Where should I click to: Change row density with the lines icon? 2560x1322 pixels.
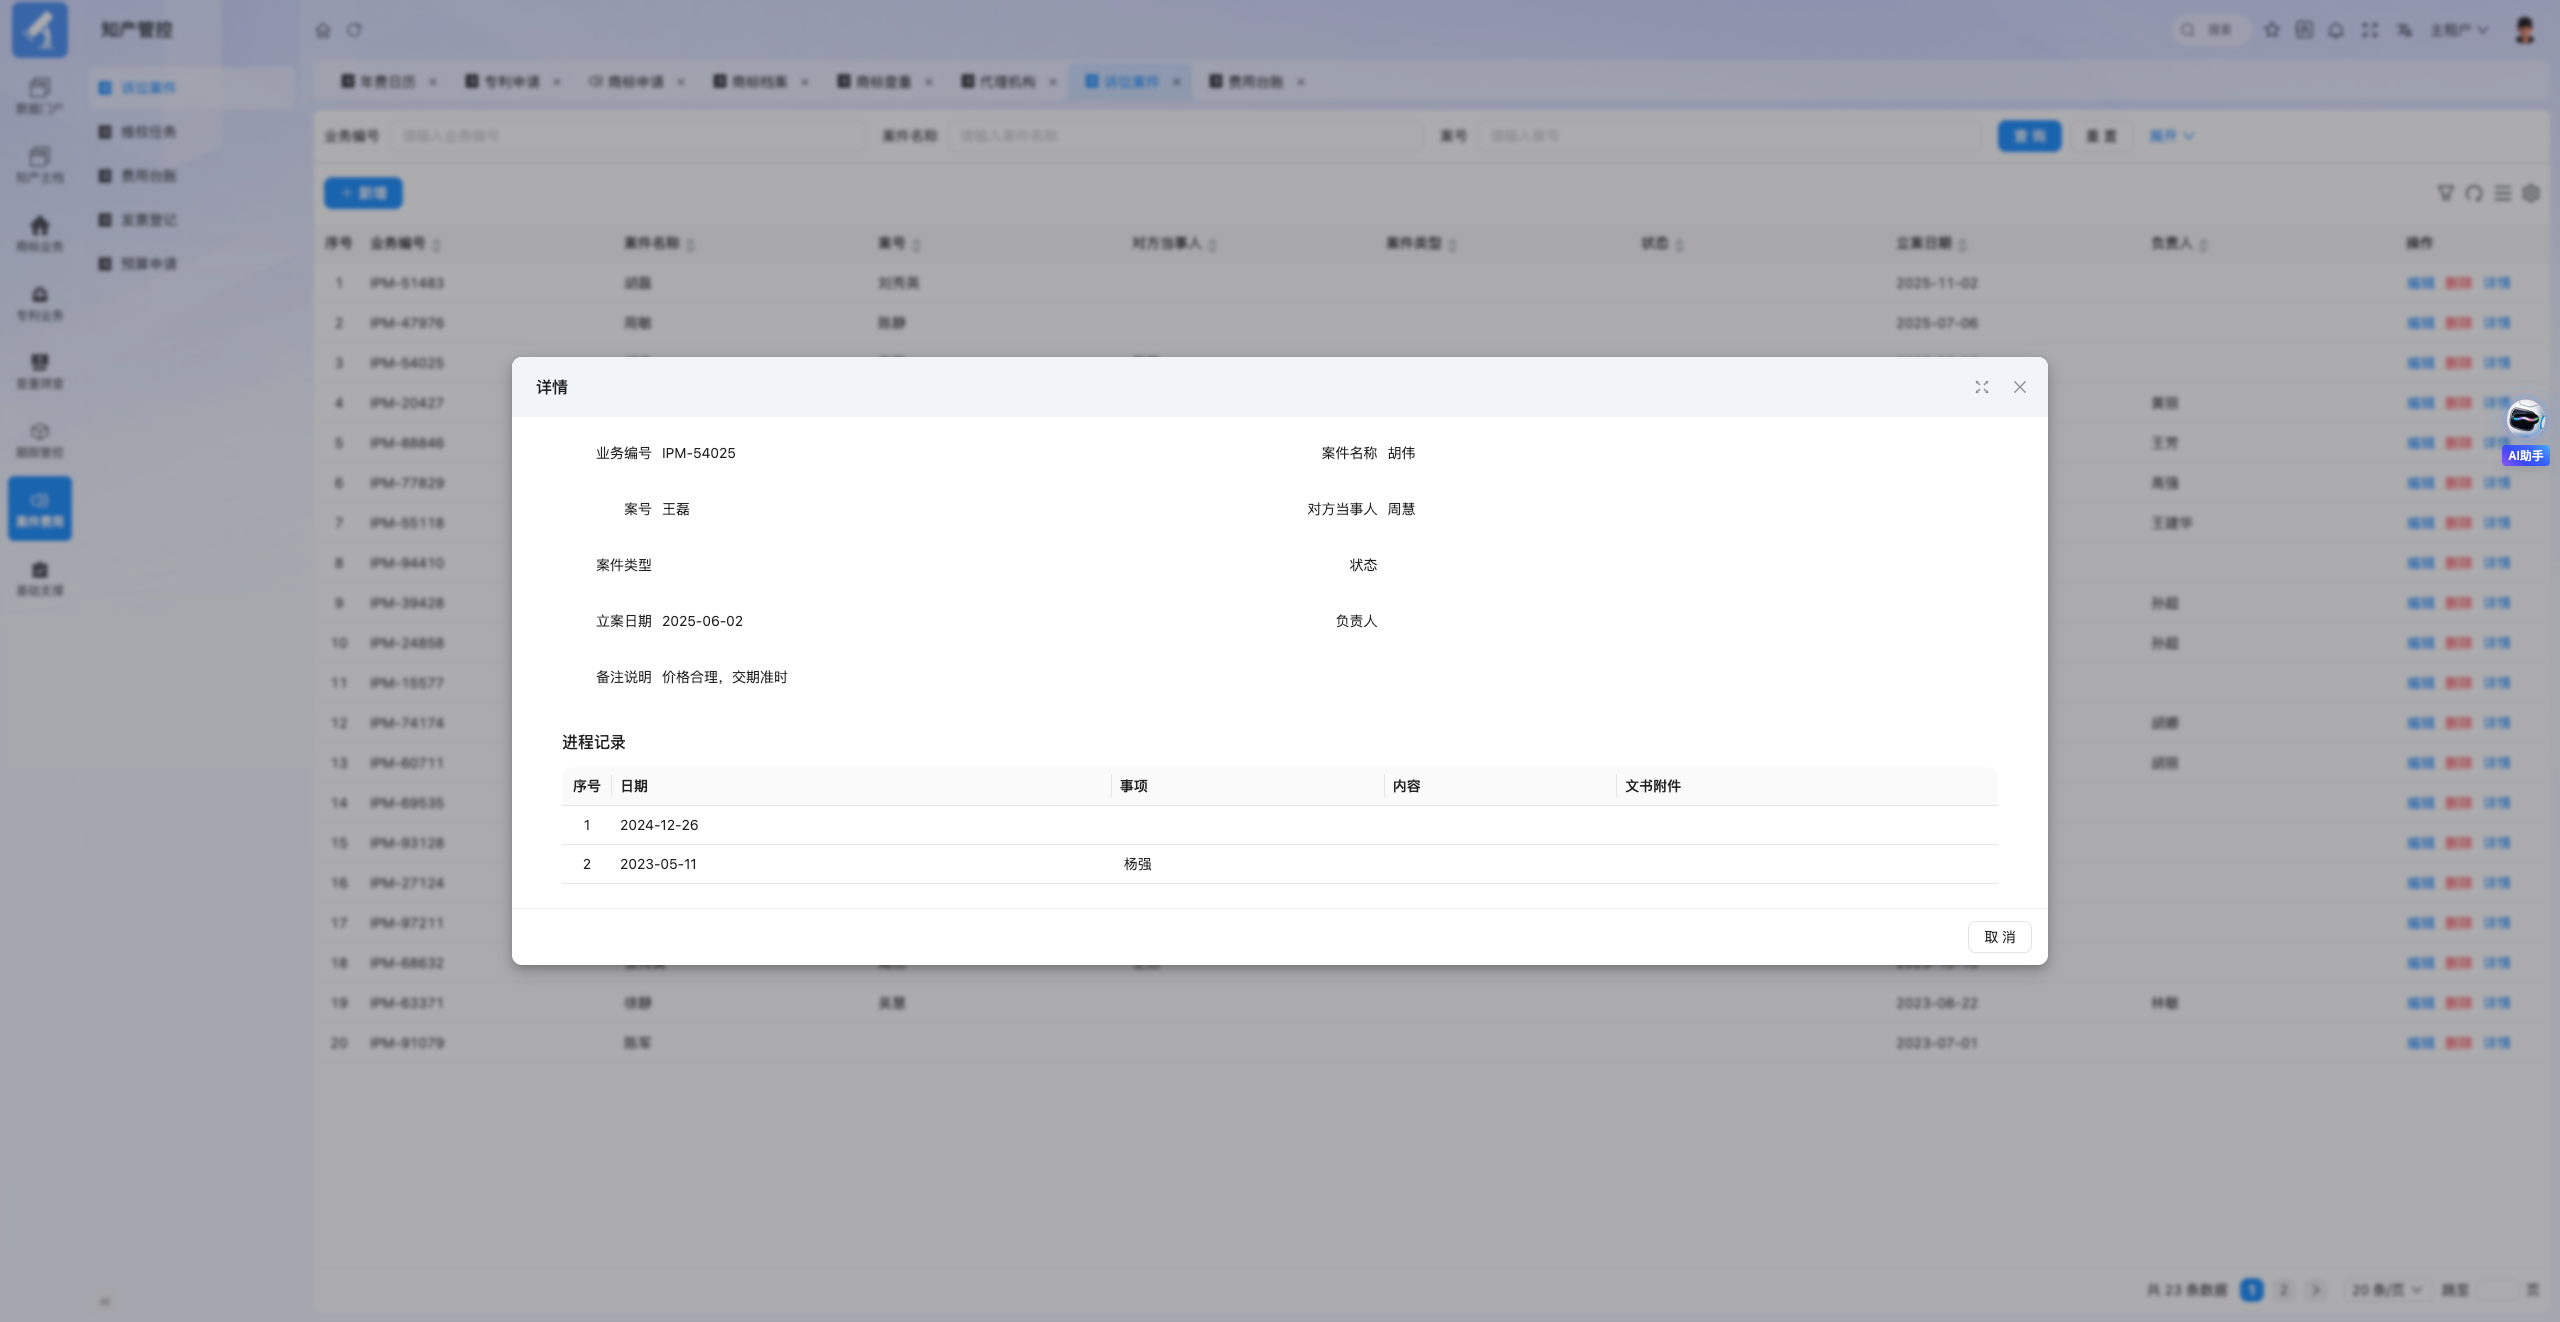click(x=2503, y=193)
